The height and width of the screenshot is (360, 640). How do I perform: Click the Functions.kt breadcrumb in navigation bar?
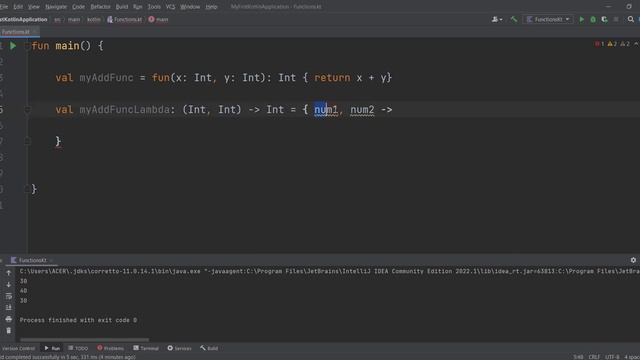pos(124,19)
